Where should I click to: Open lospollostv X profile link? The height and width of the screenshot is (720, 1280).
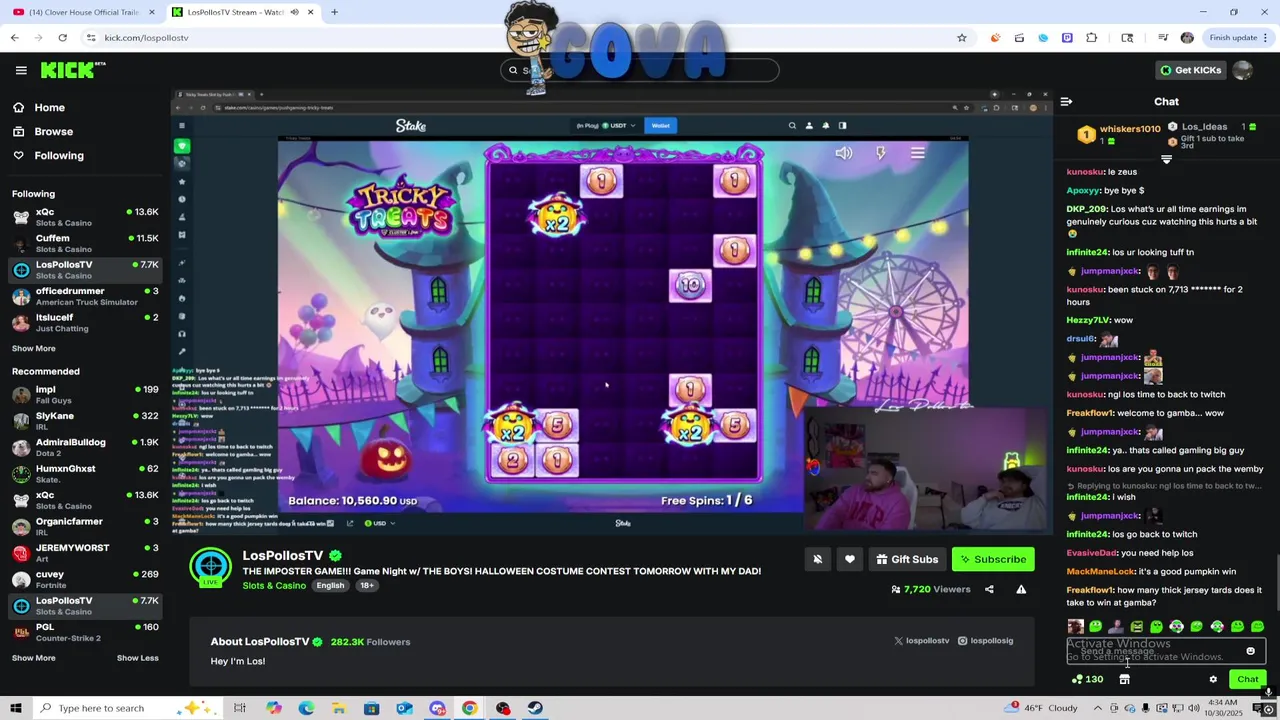pyautogui.click(x=921, y=641)
